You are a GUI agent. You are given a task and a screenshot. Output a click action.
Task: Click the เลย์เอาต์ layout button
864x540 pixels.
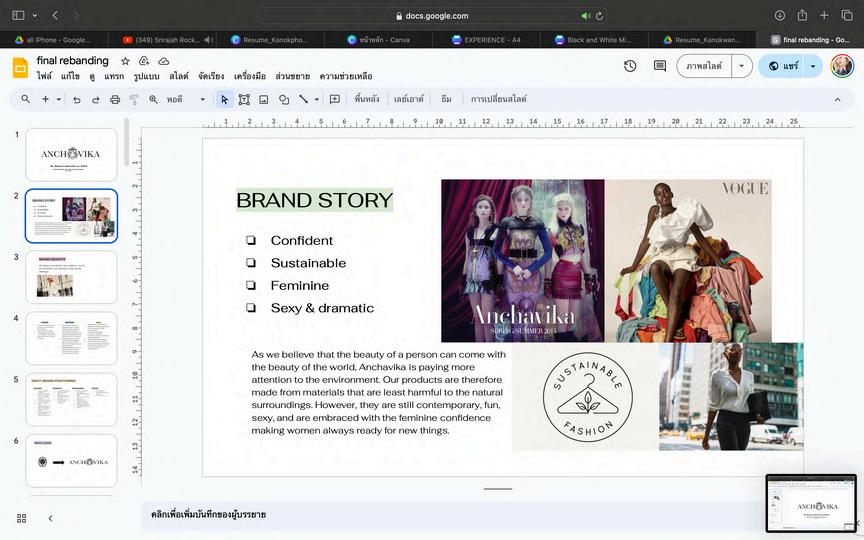tap(408, 99)
